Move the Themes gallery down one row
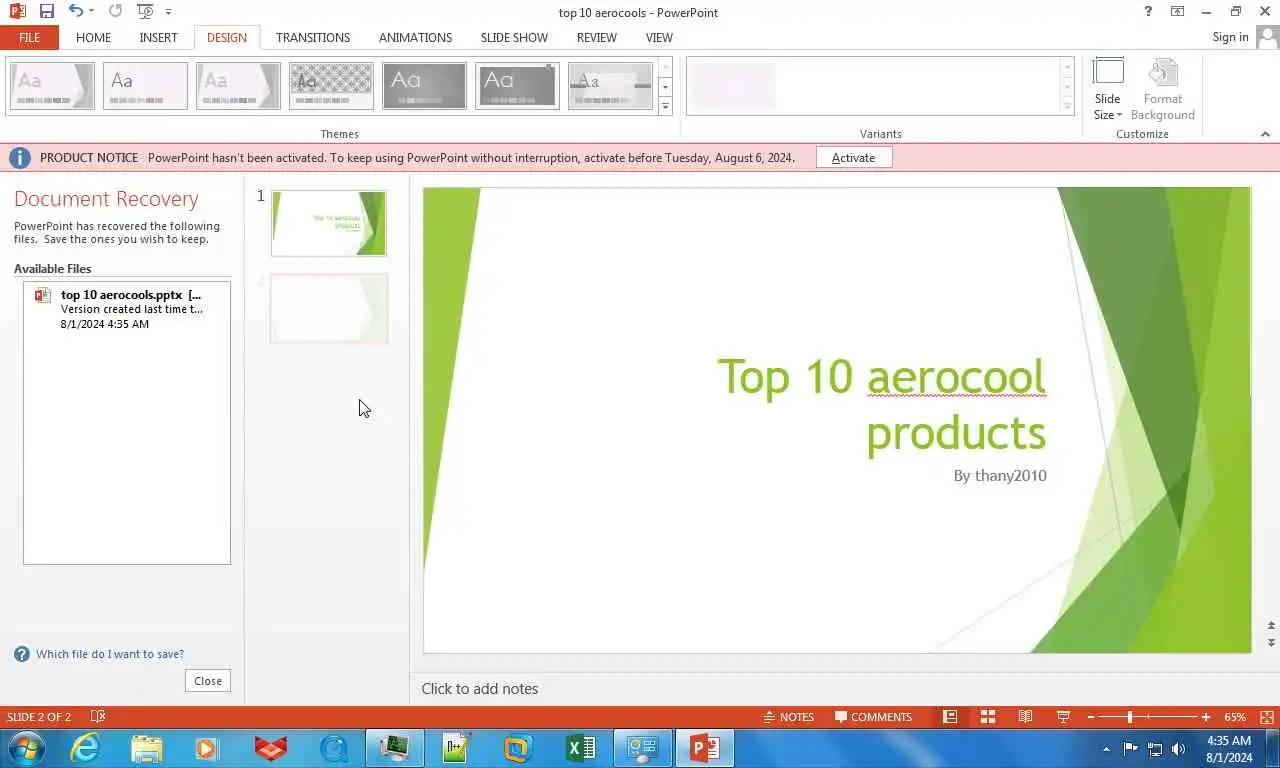Image resolution: width=1280 pixels, height=768 pixels. pyautogui.click(x=665, y=88)
